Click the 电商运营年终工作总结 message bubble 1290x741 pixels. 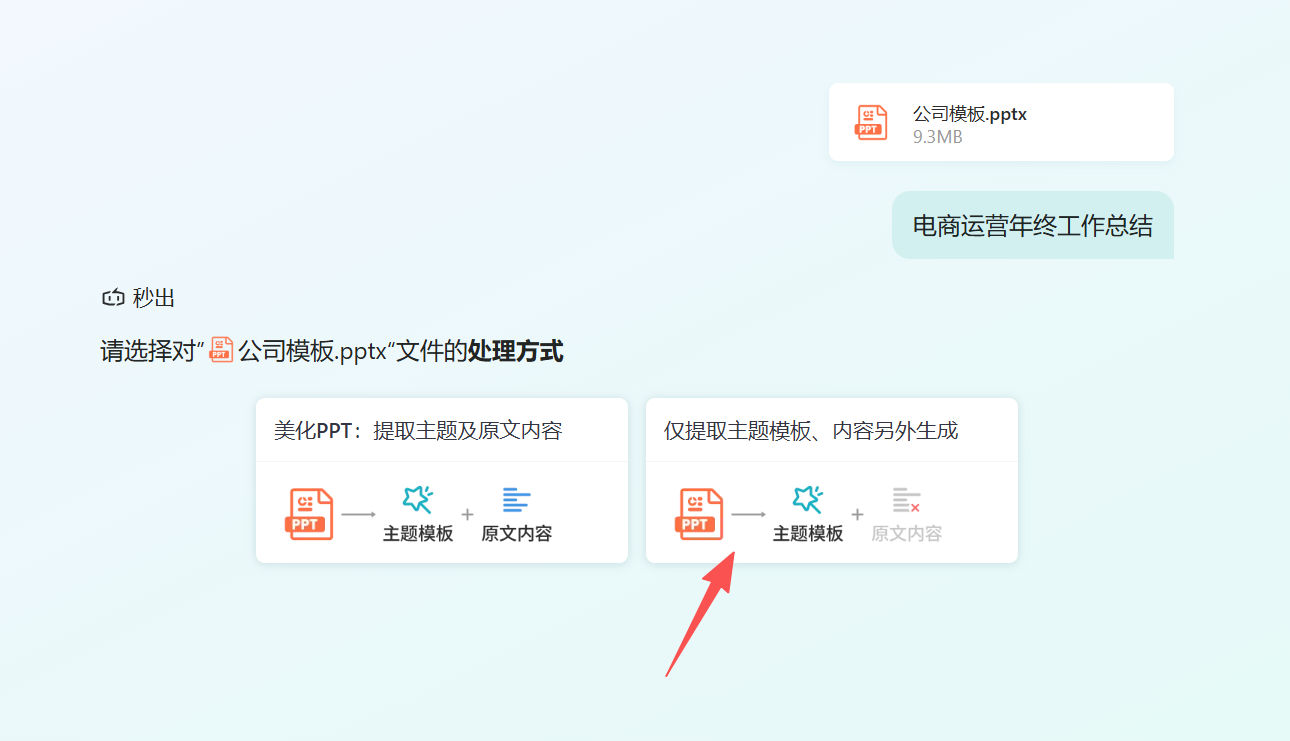(x=1032, y=225)
